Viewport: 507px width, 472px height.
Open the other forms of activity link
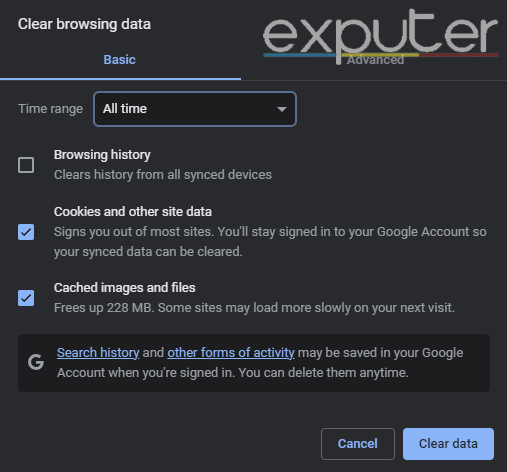pyautogui.click(x=231, y=353)
